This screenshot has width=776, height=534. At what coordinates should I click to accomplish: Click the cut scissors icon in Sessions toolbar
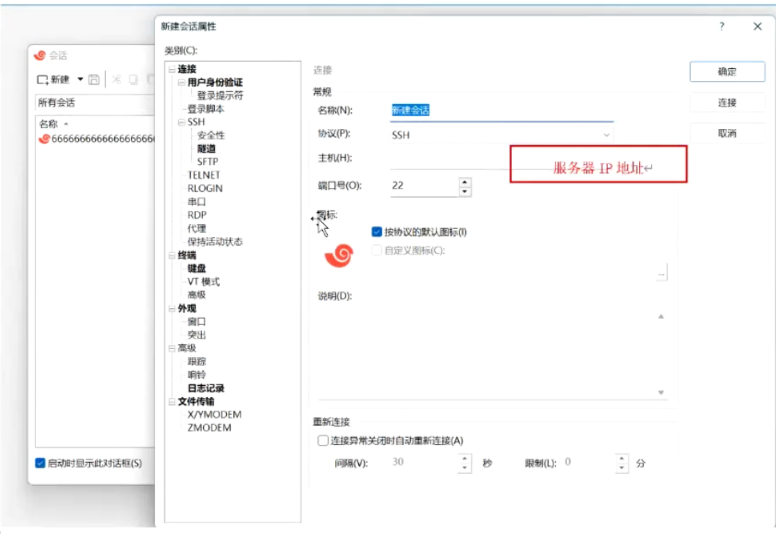coord(116,79)
